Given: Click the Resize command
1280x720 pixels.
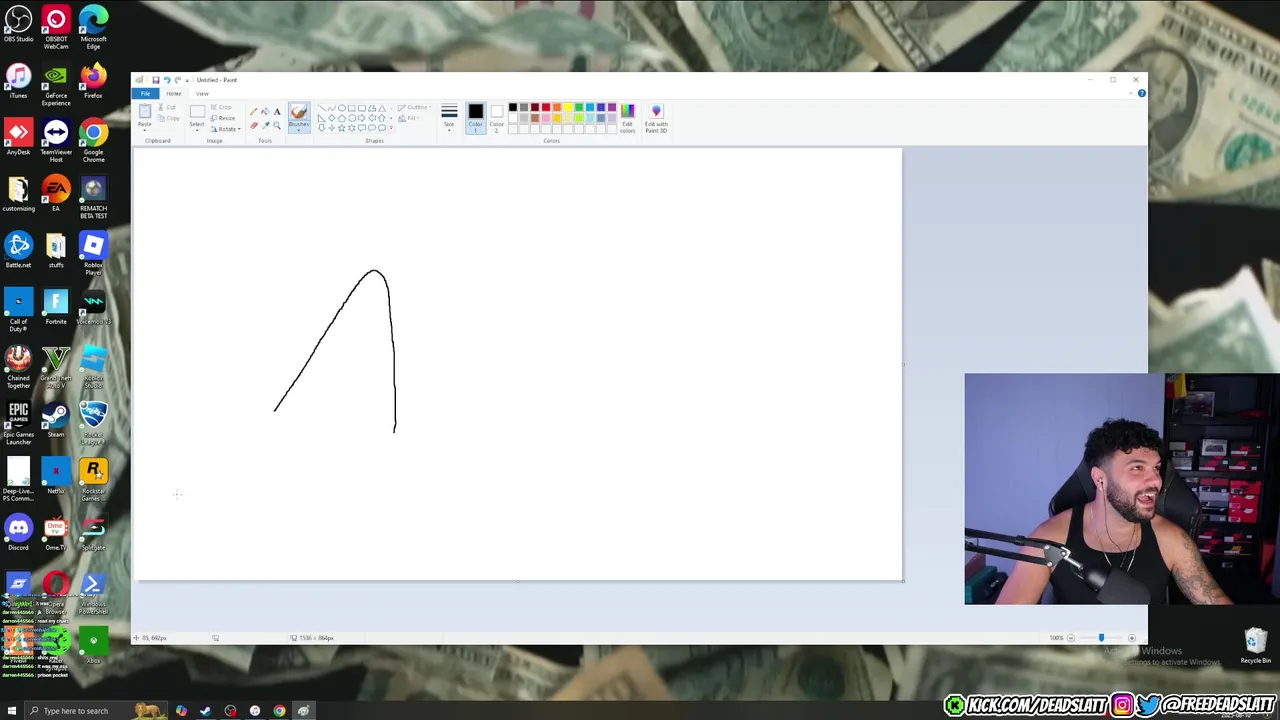Looking at the screenshot, I should [x=223, y=118].
